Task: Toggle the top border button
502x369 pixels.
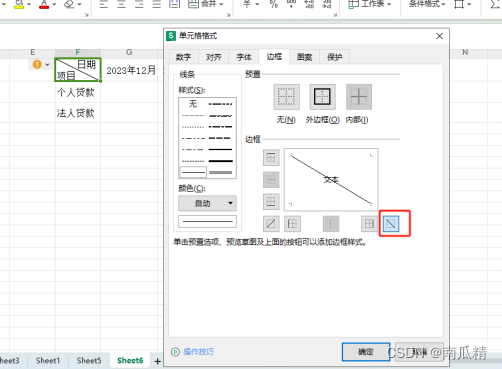Action: 271,157
